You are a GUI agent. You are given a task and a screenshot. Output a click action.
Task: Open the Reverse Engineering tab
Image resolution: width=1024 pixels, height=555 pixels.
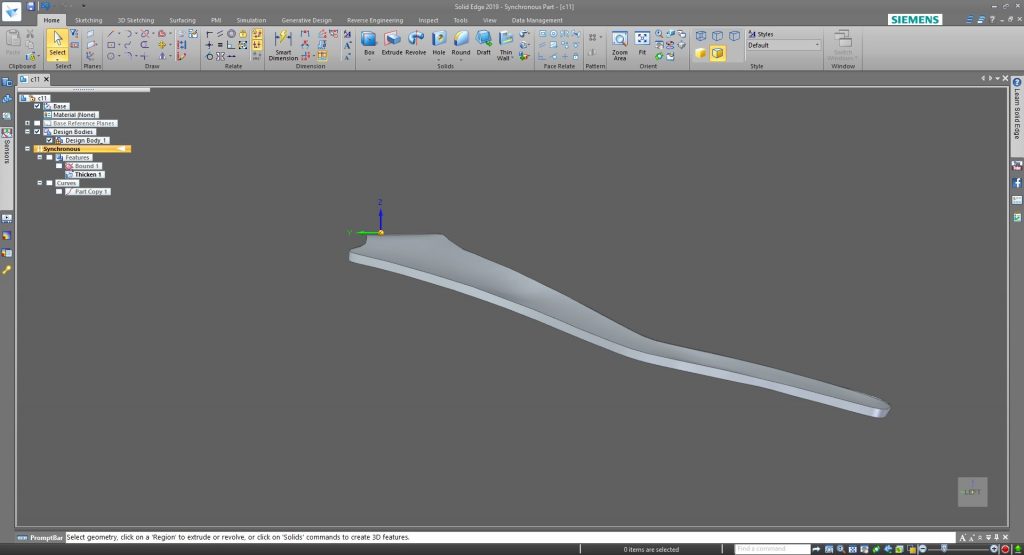[375, 20]
